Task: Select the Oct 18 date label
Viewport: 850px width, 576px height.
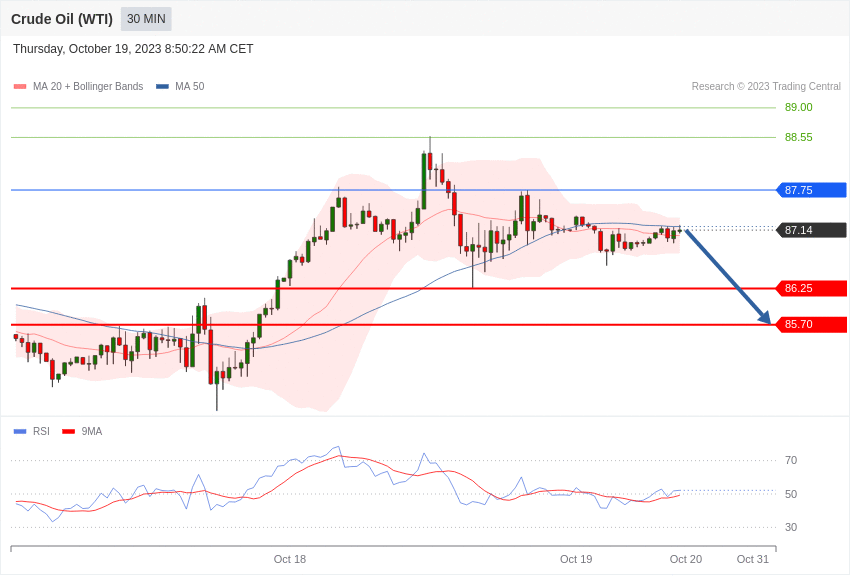Action: [x=290, y=559]
